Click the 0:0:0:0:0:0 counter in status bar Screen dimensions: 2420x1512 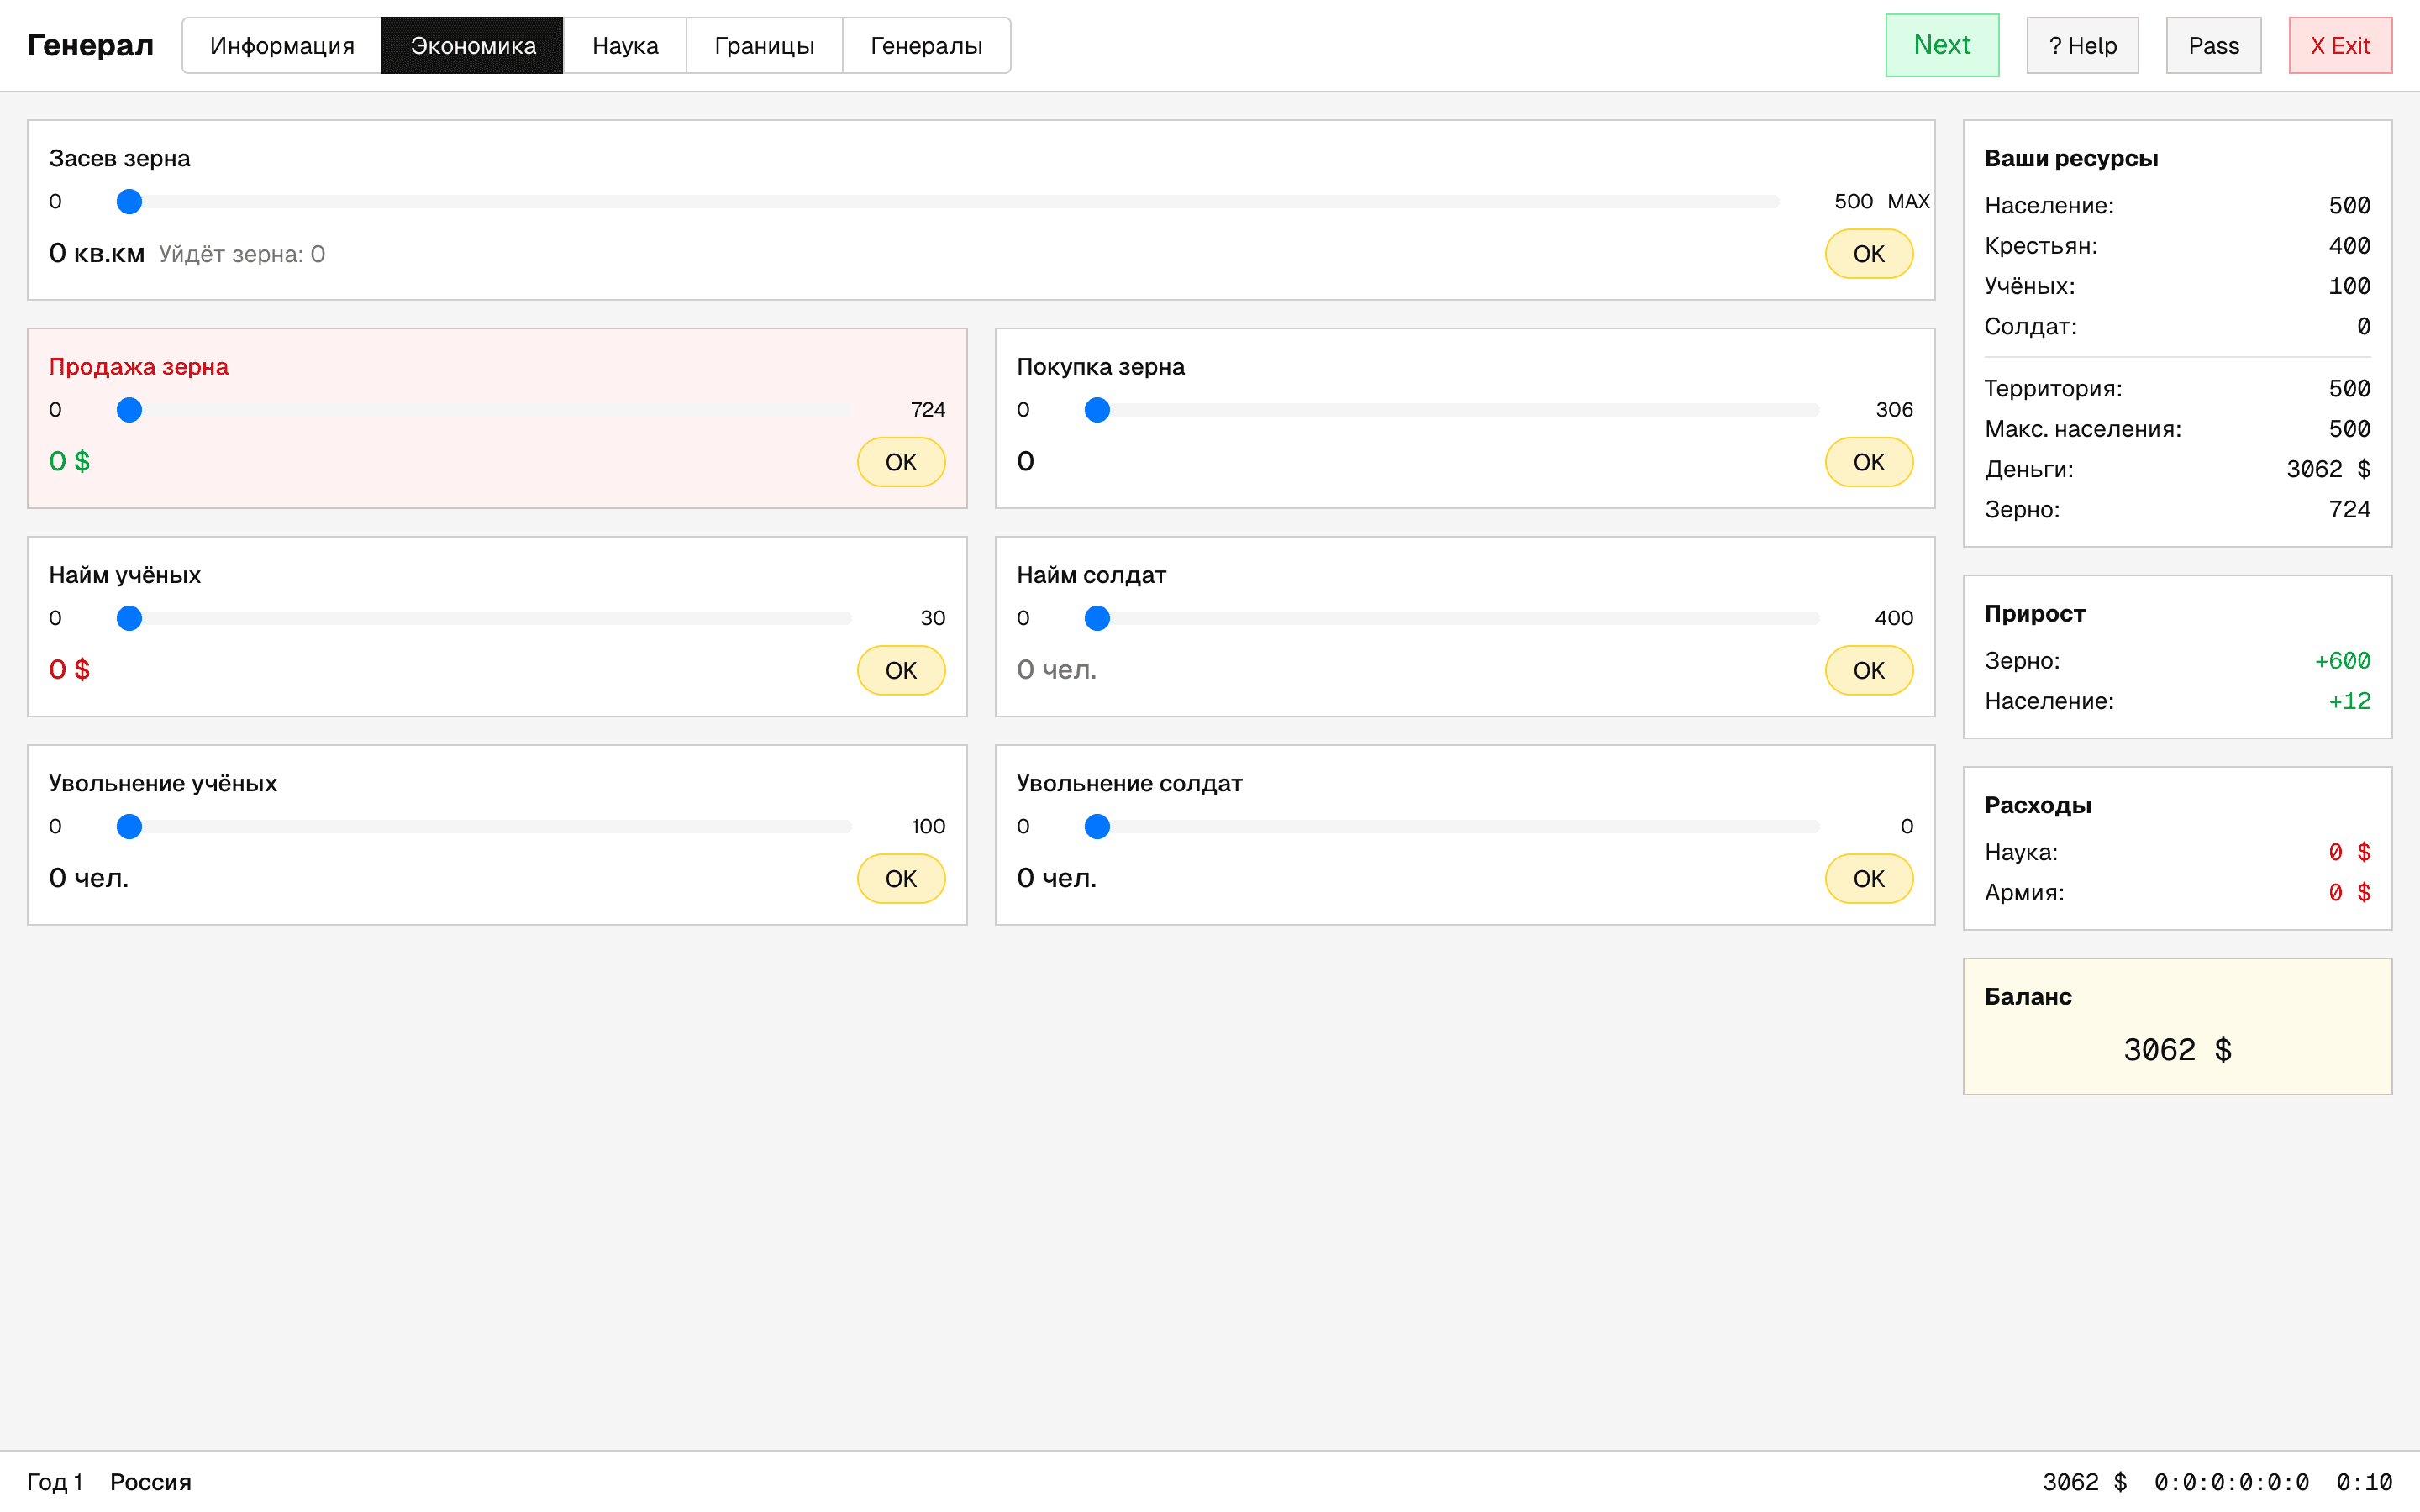(x=2231, y=1482)
